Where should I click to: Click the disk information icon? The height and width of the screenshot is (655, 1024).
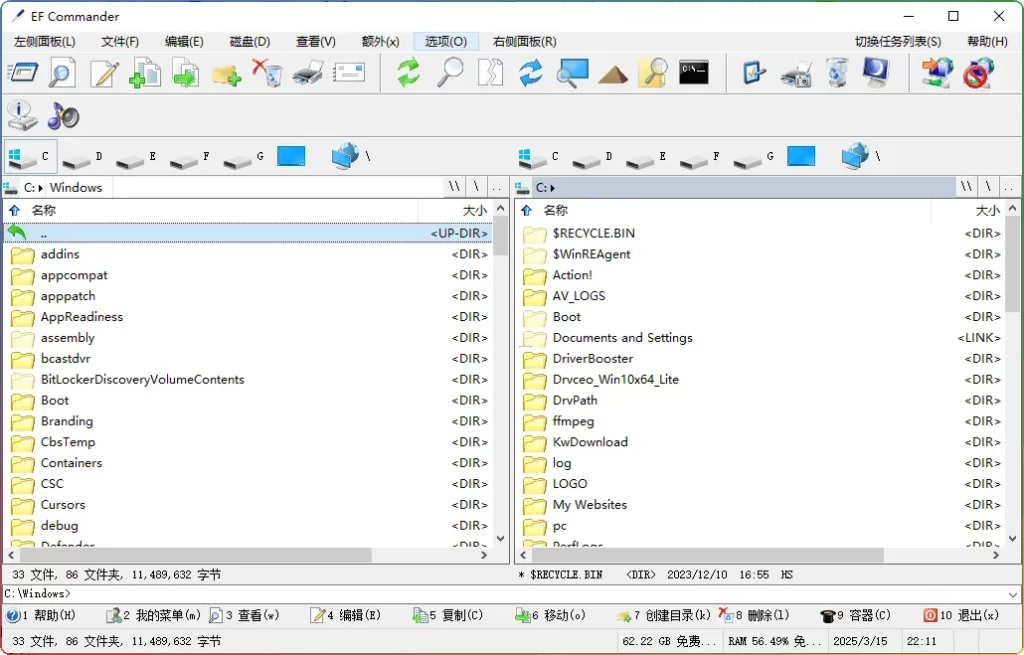coord(22,116)
